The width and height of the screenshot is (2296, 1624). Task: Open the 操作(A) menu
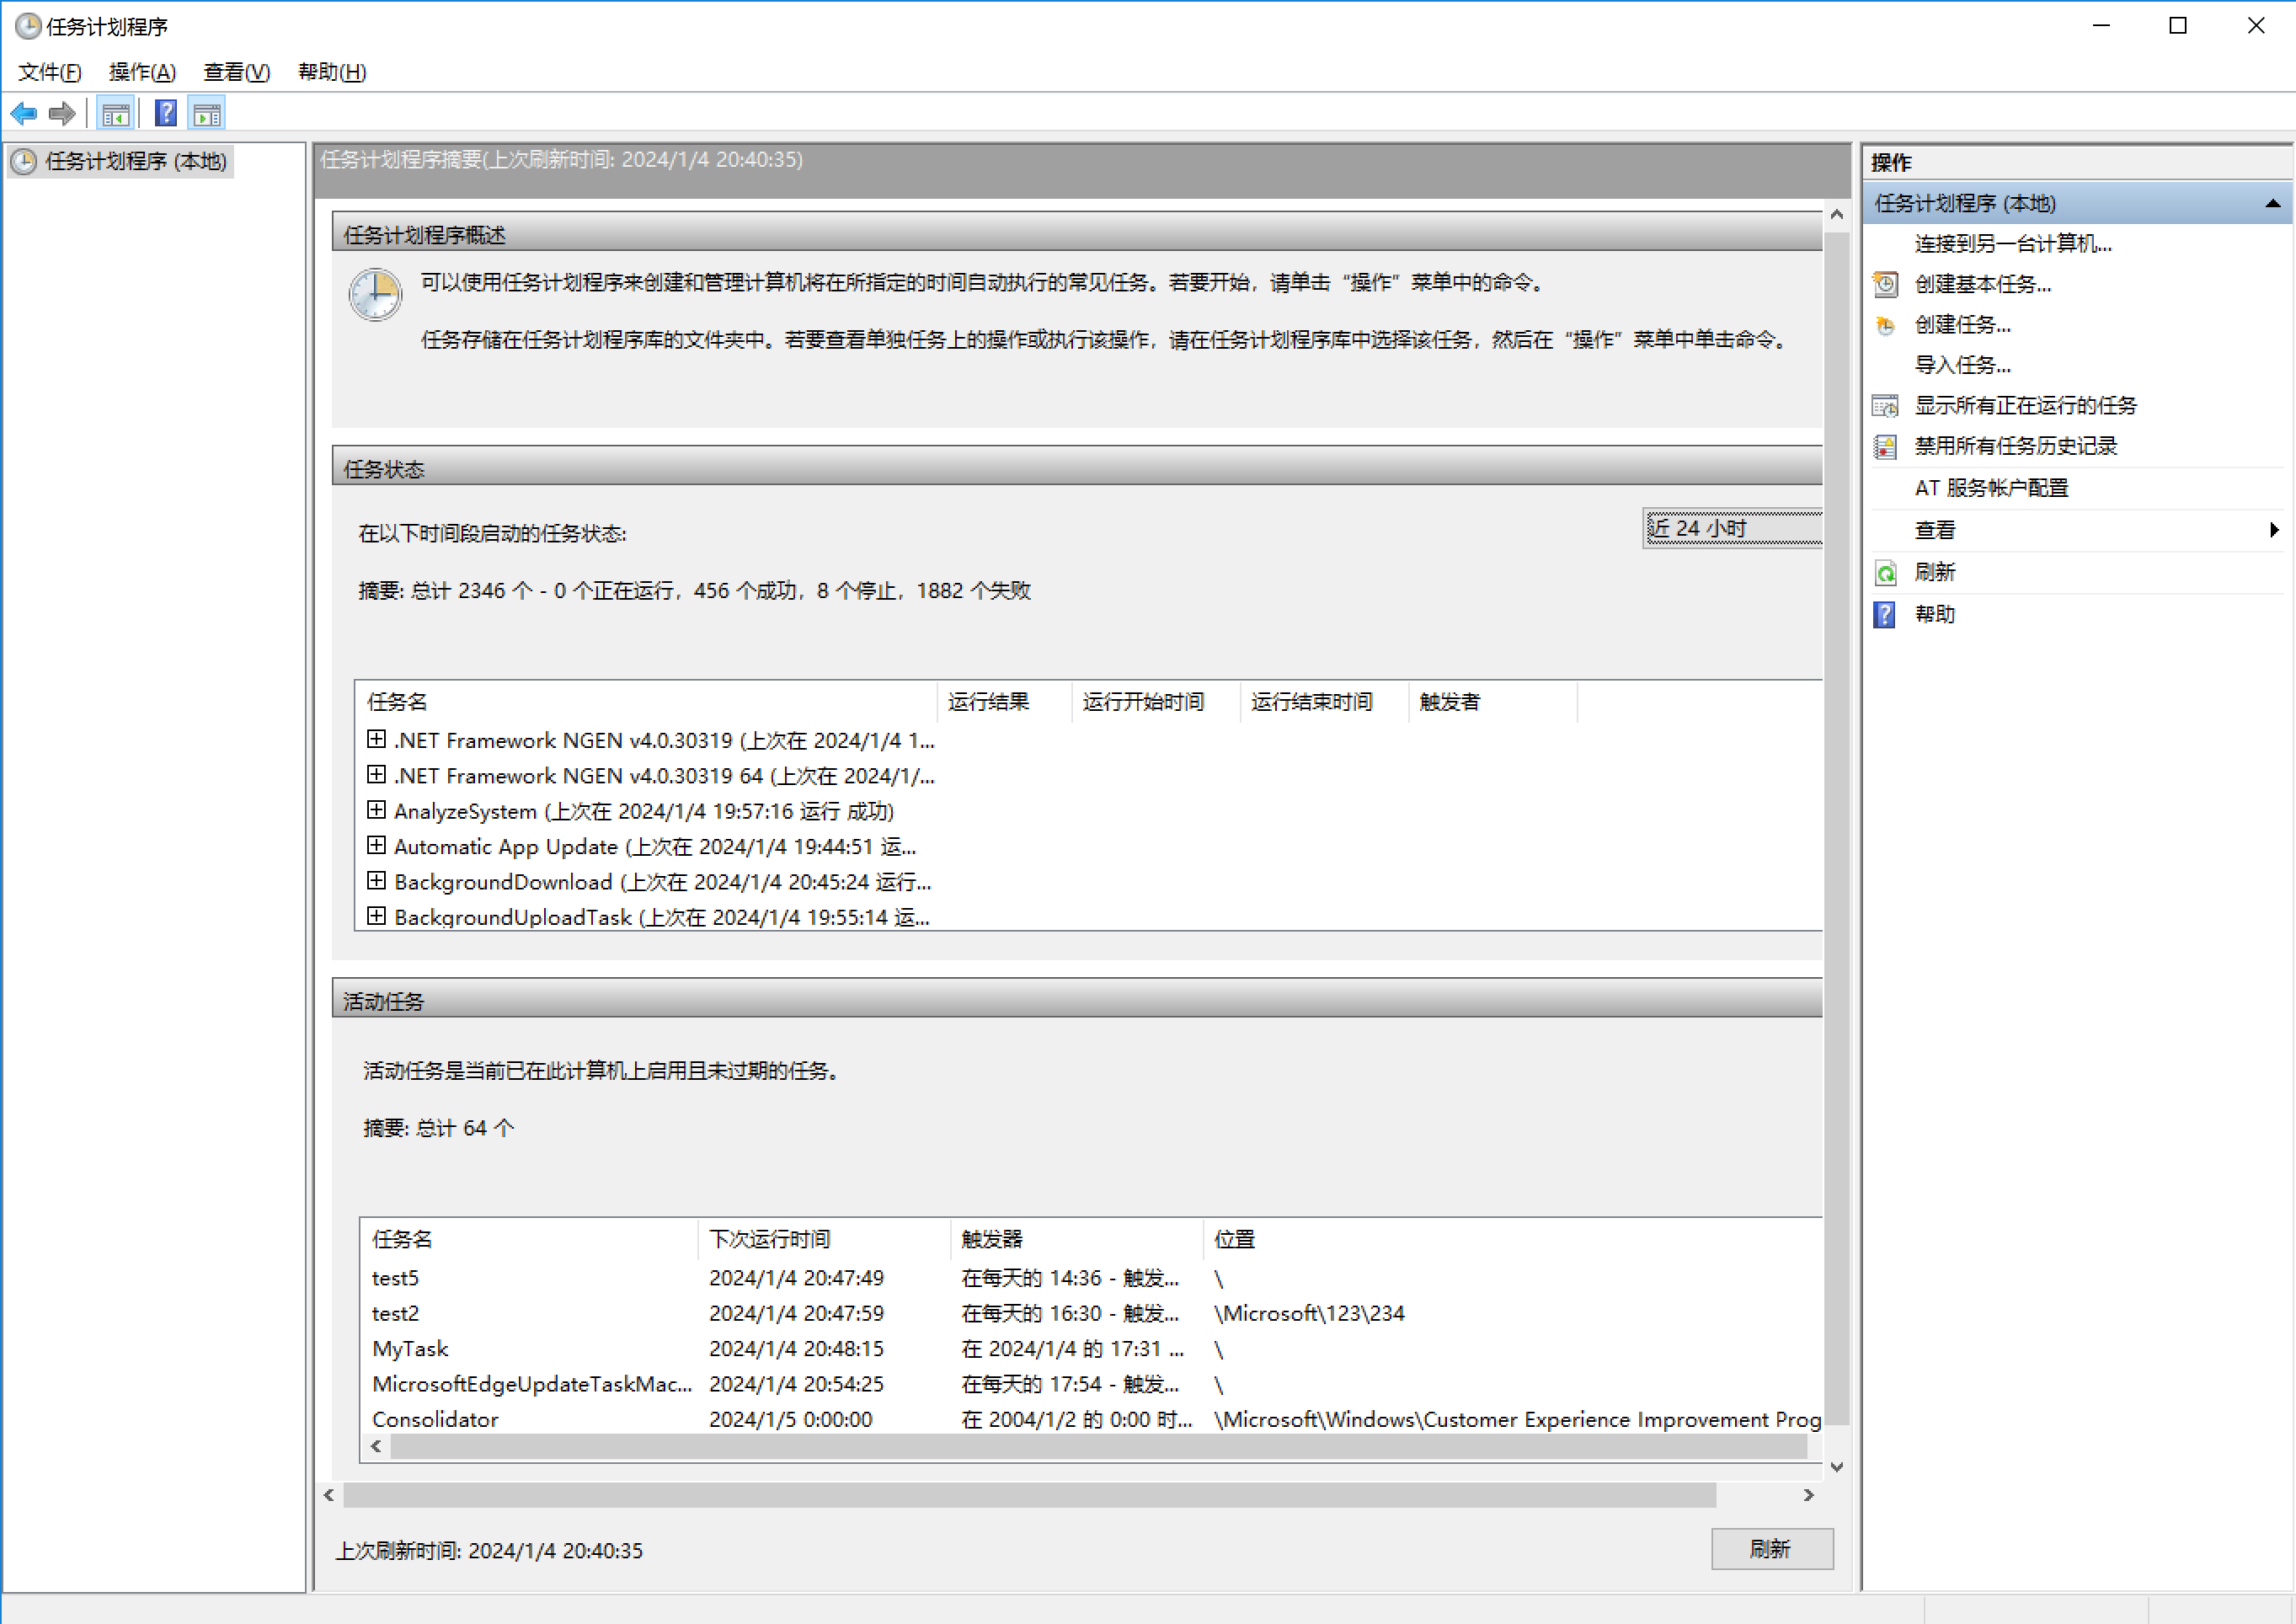tap(142, 72)
